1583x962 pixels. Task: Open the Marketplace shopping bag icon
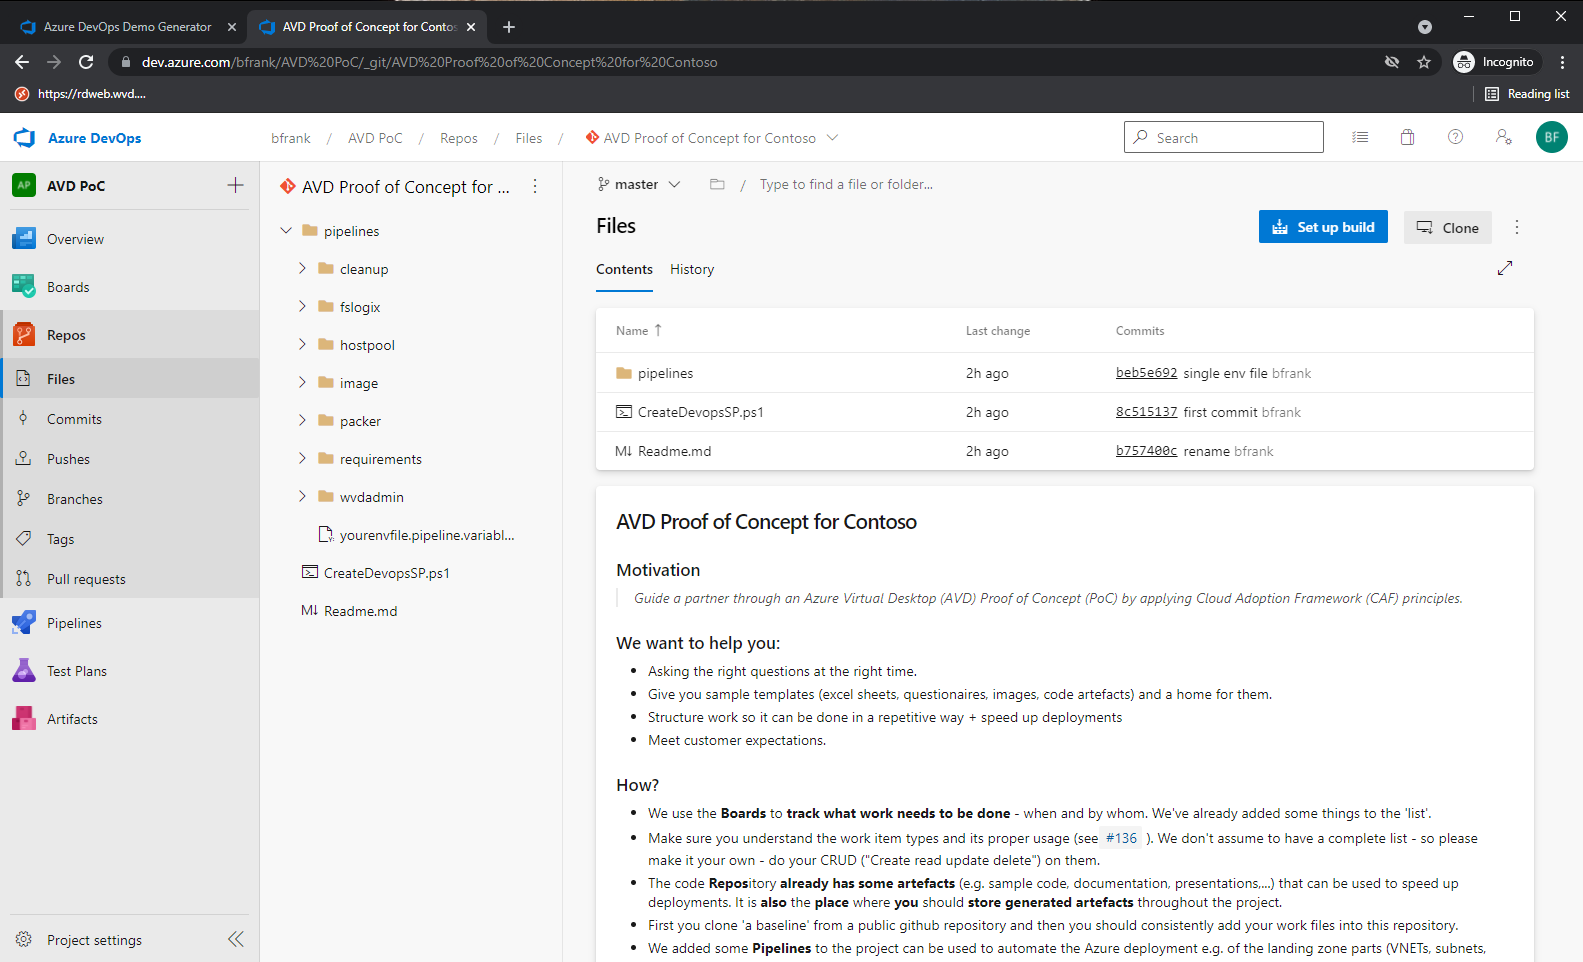[1407, 137]
